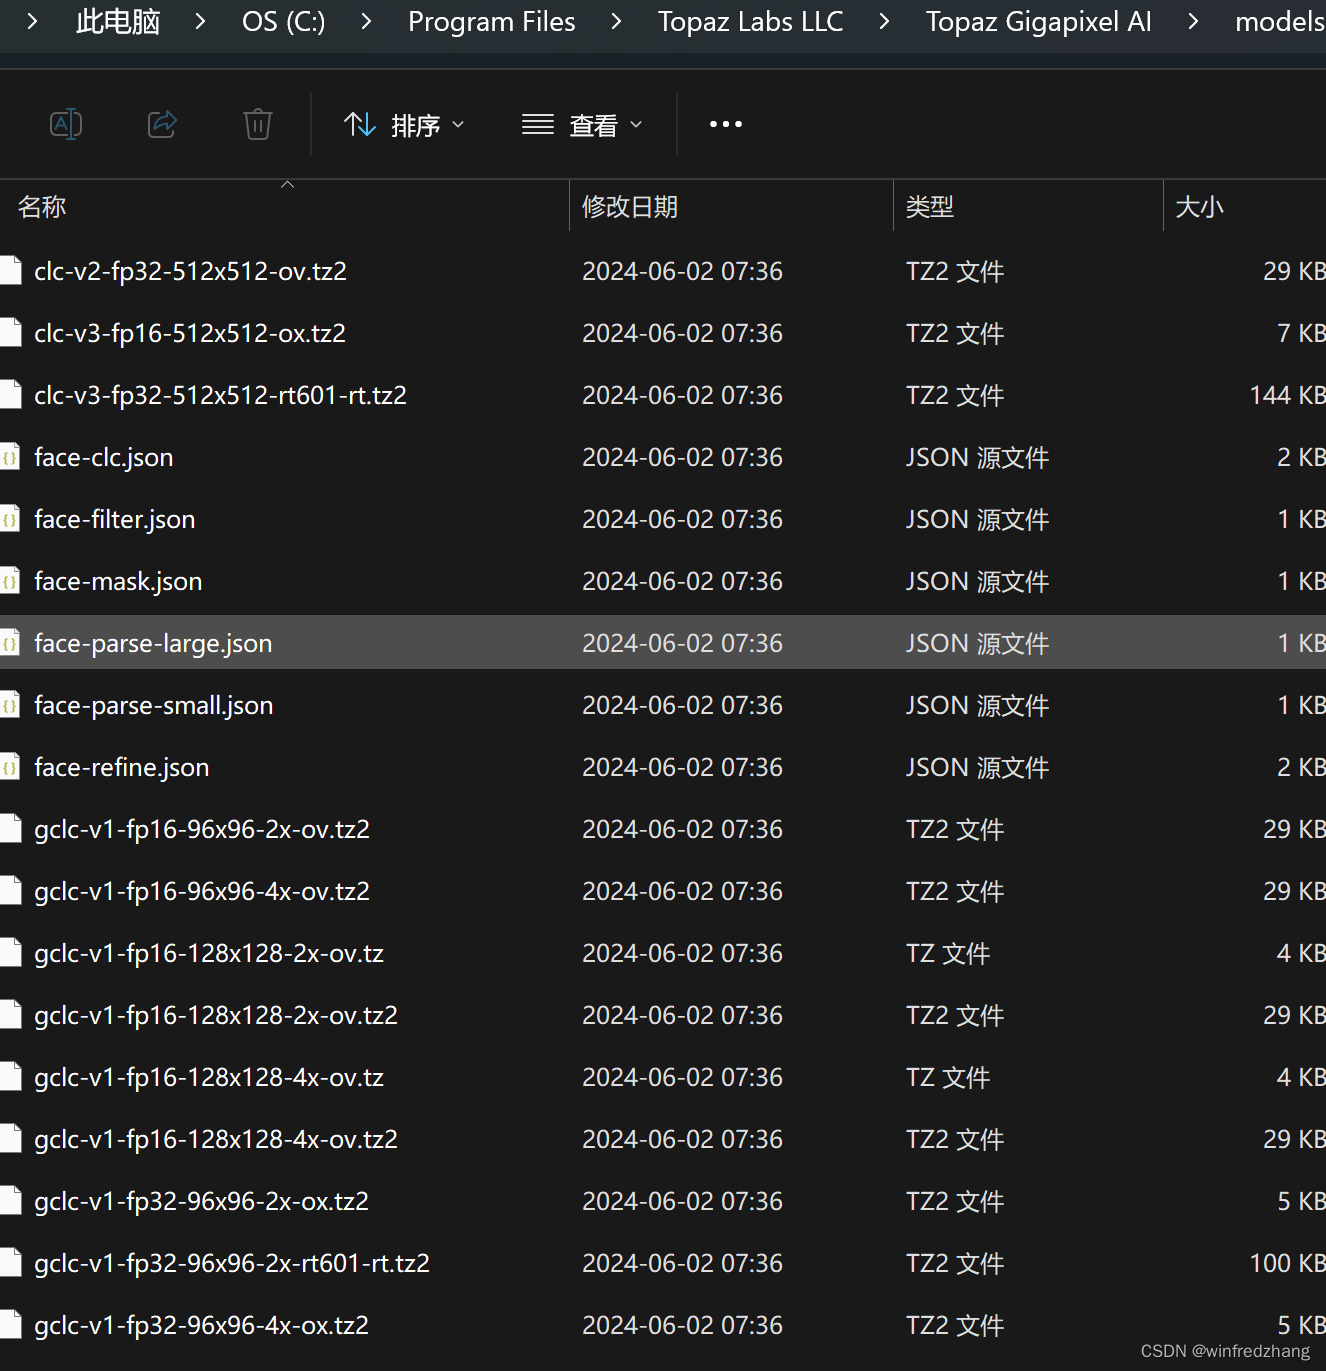Expand chevron after Topaz Labs LLC breadcrumb

point(884,21)
